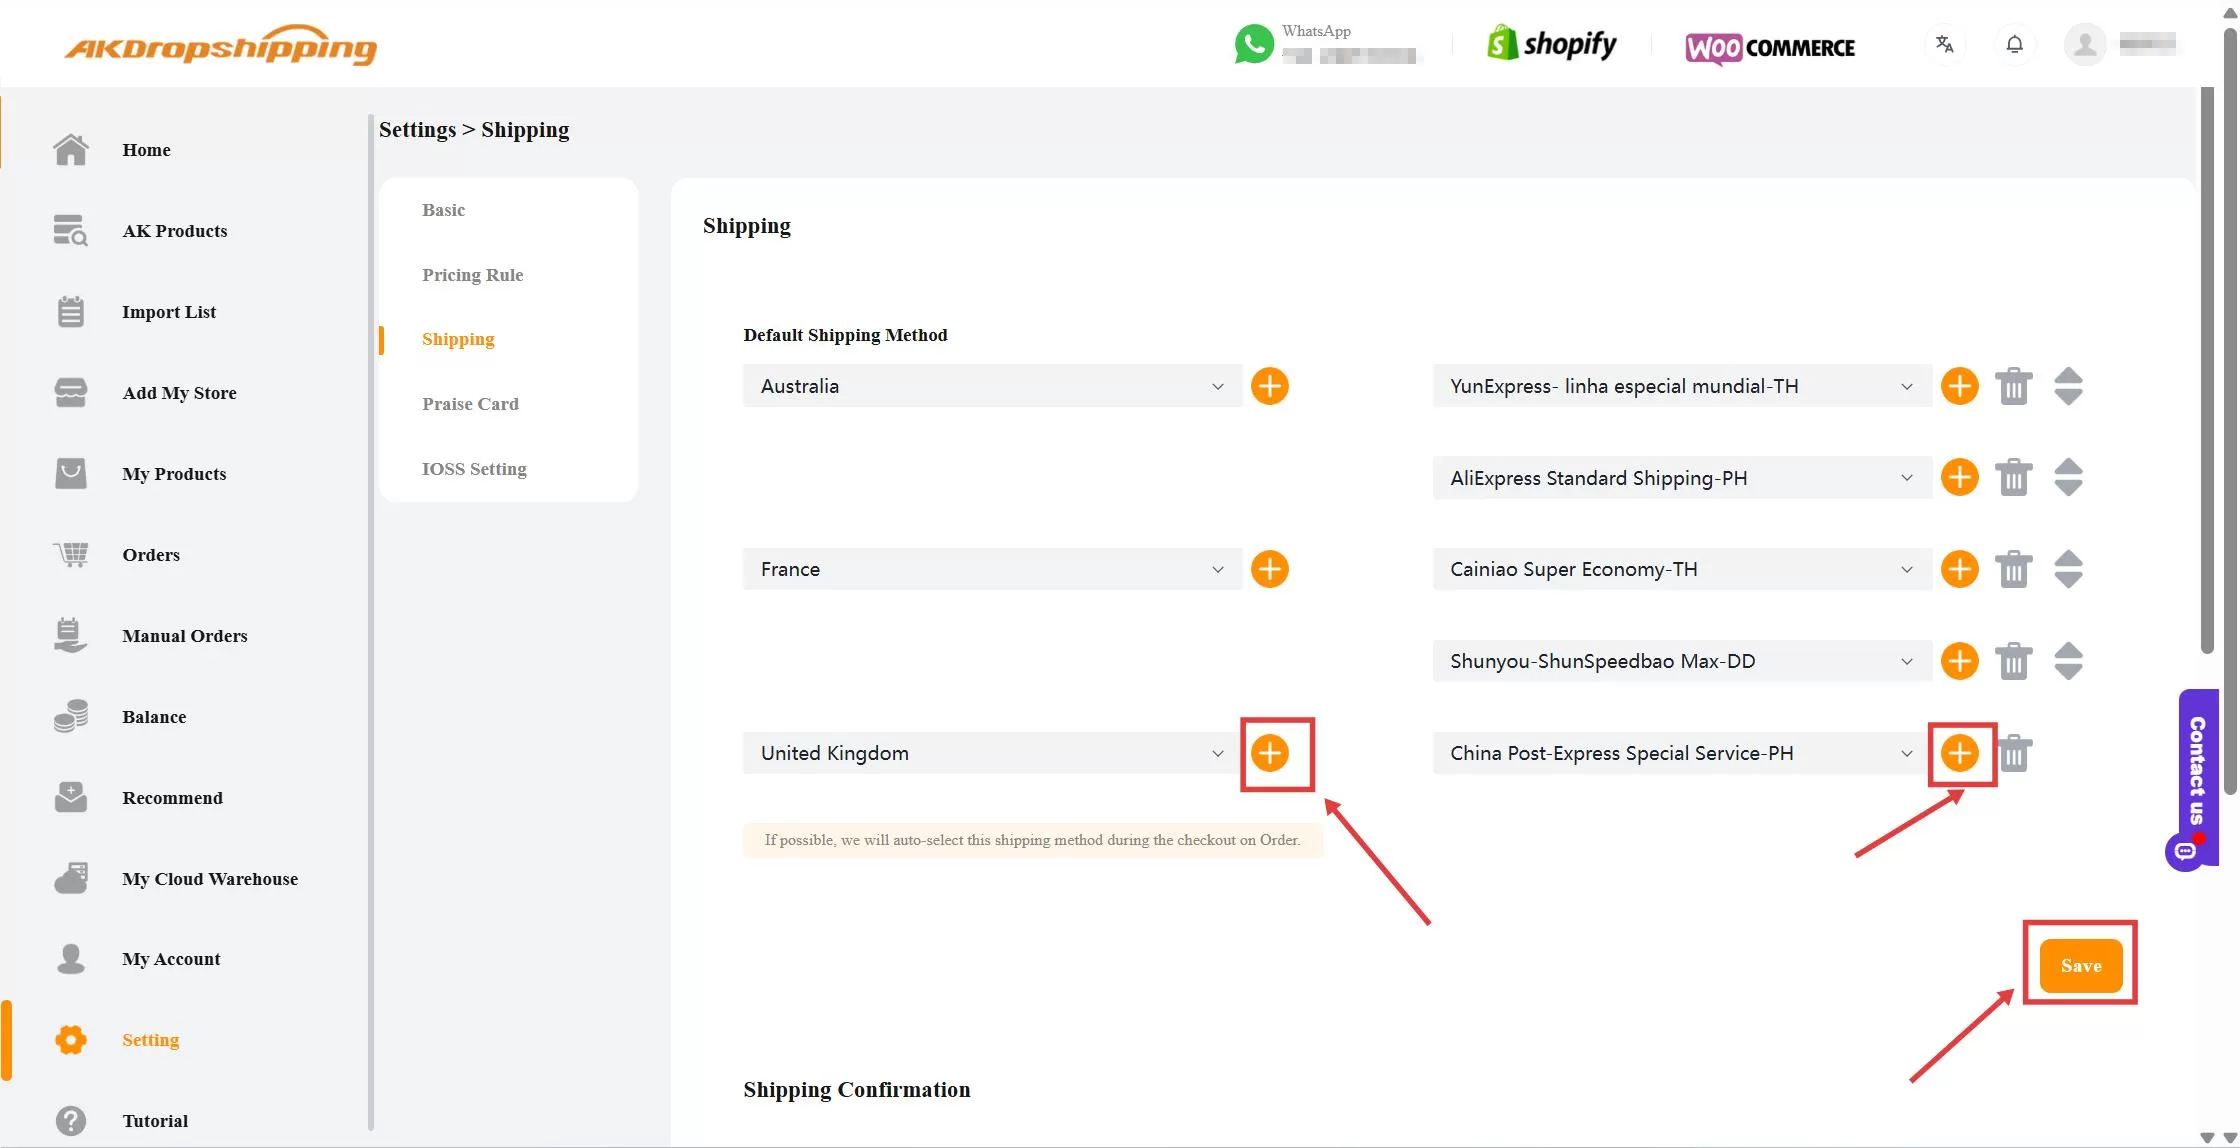Click the Save button
This screenshot has width=2240, height=1148.
2080,965
